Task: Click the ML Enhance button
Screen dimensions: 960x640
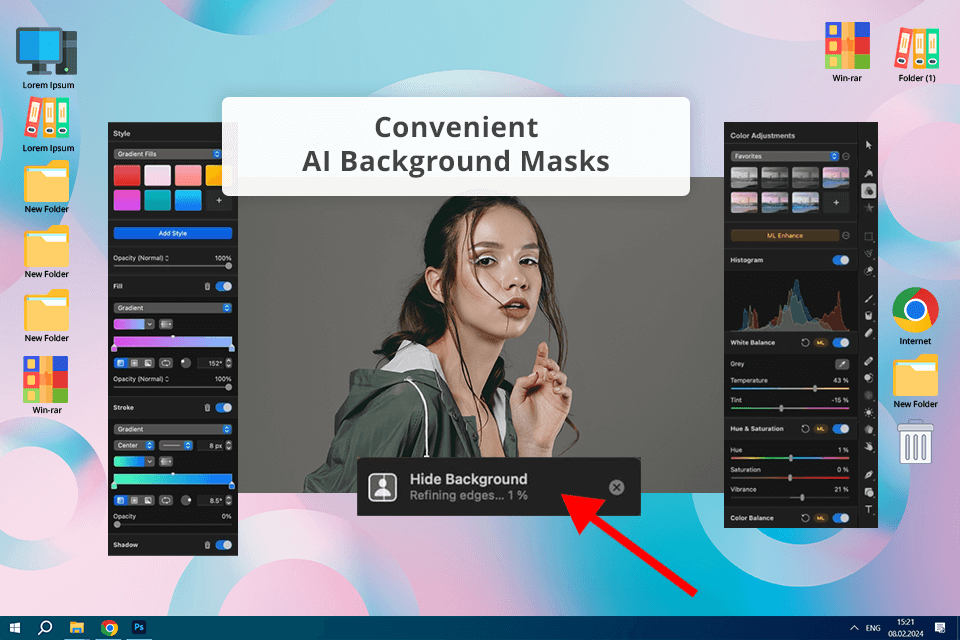Action: pyautogui.click(x=785, y=235)
